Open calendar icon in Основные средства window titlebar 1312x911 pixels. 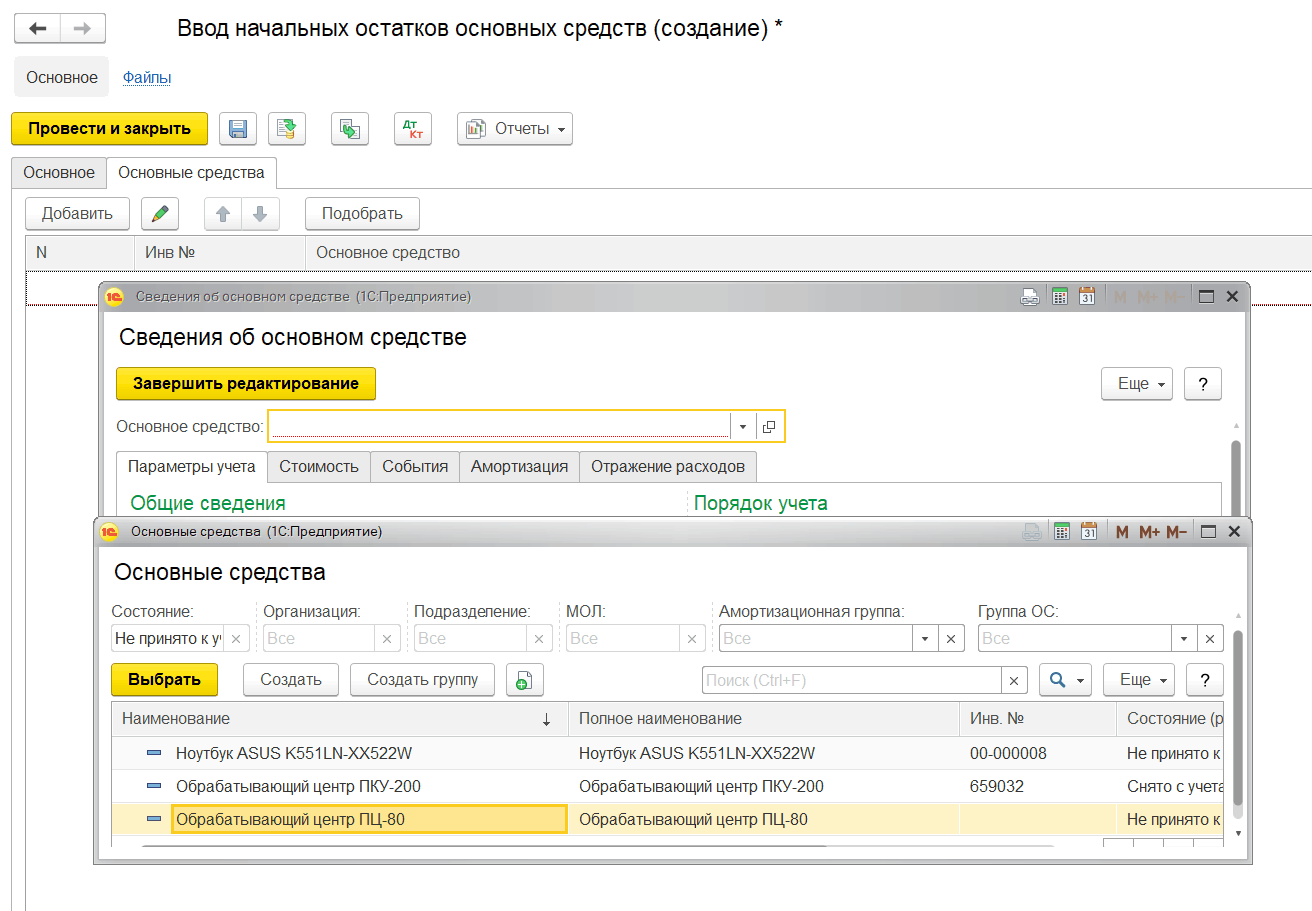1090,532
